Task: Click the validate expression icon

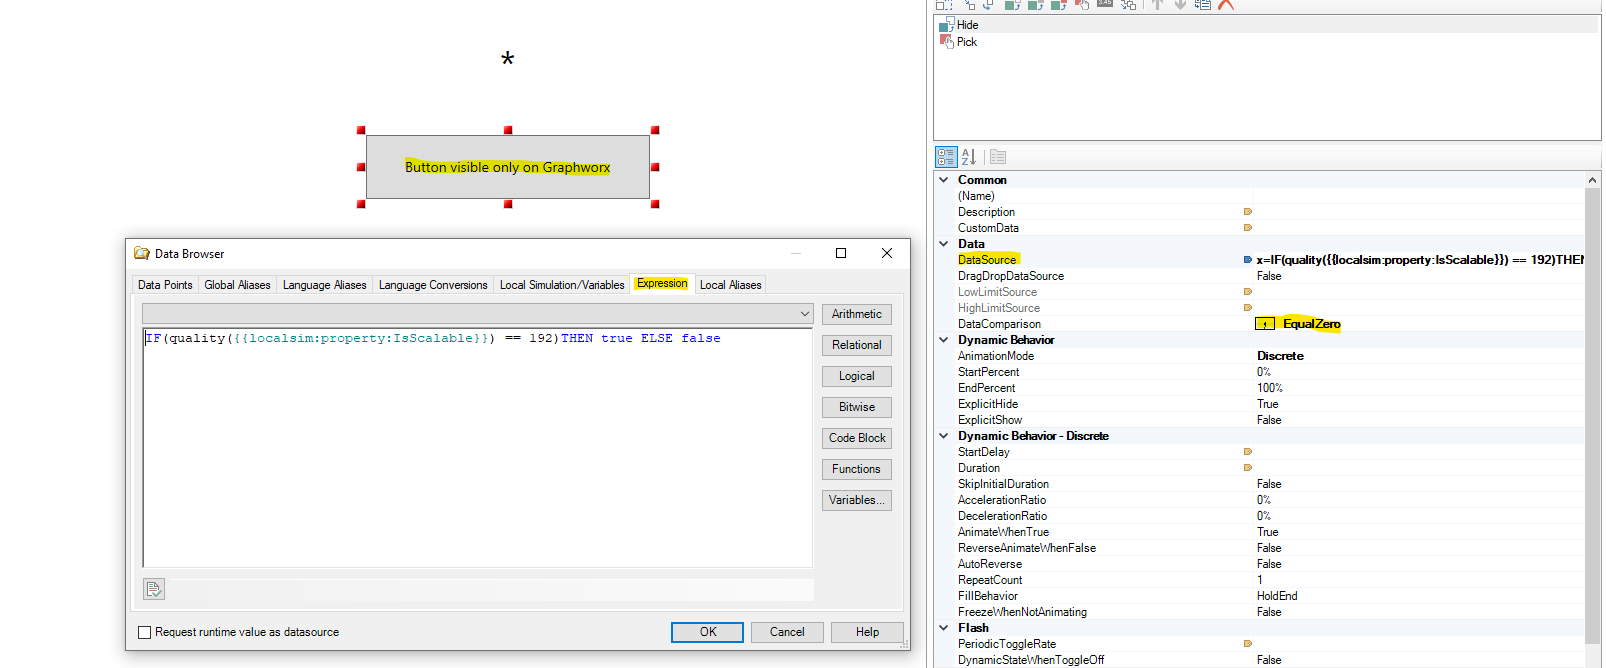Action: pyautogui.click(x=154, y=589)
